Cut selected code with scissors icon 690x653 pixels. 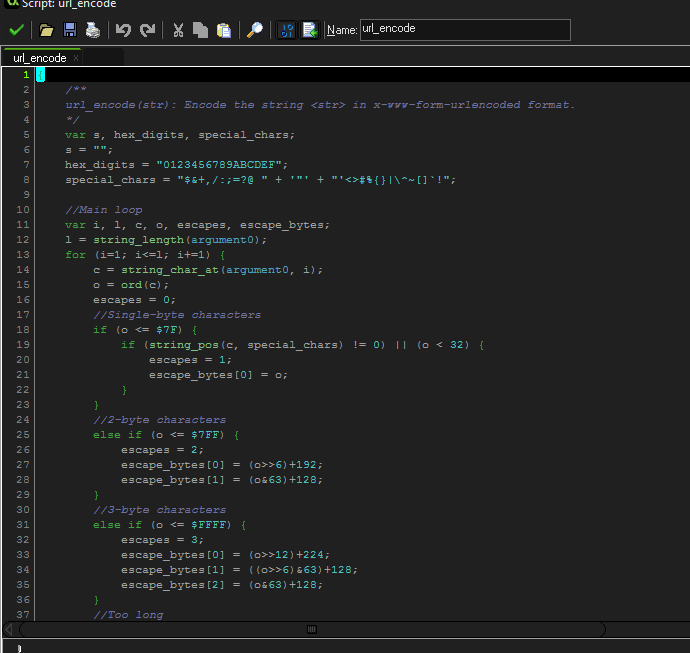178,30
